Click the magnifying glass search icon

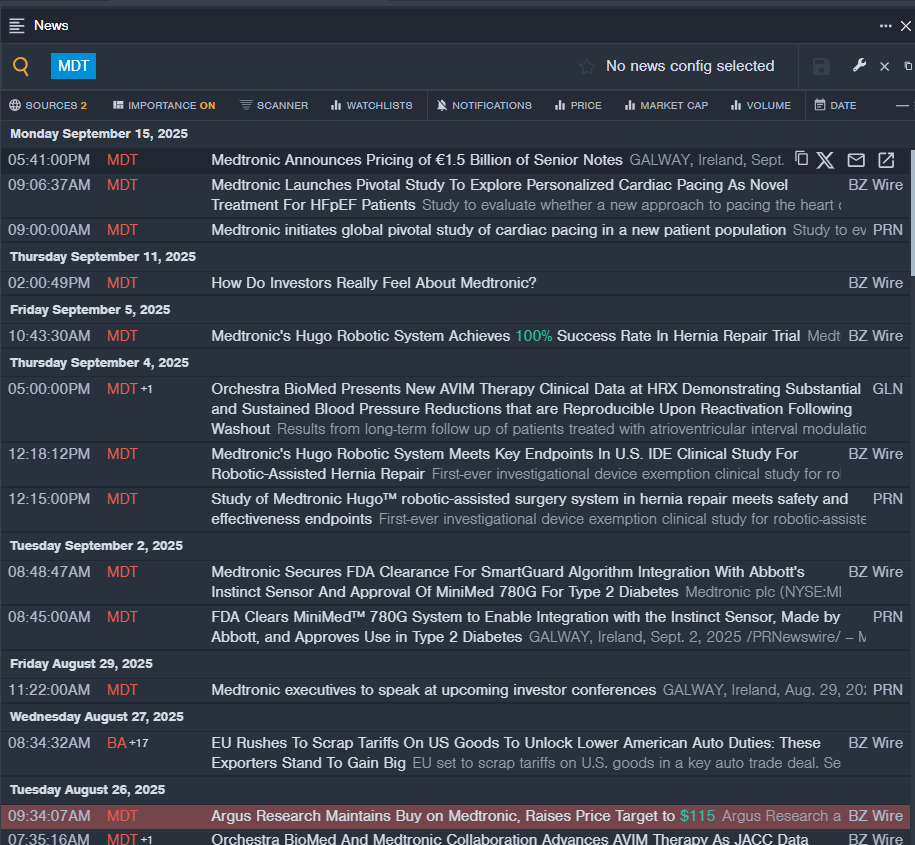tap(21, 67)
